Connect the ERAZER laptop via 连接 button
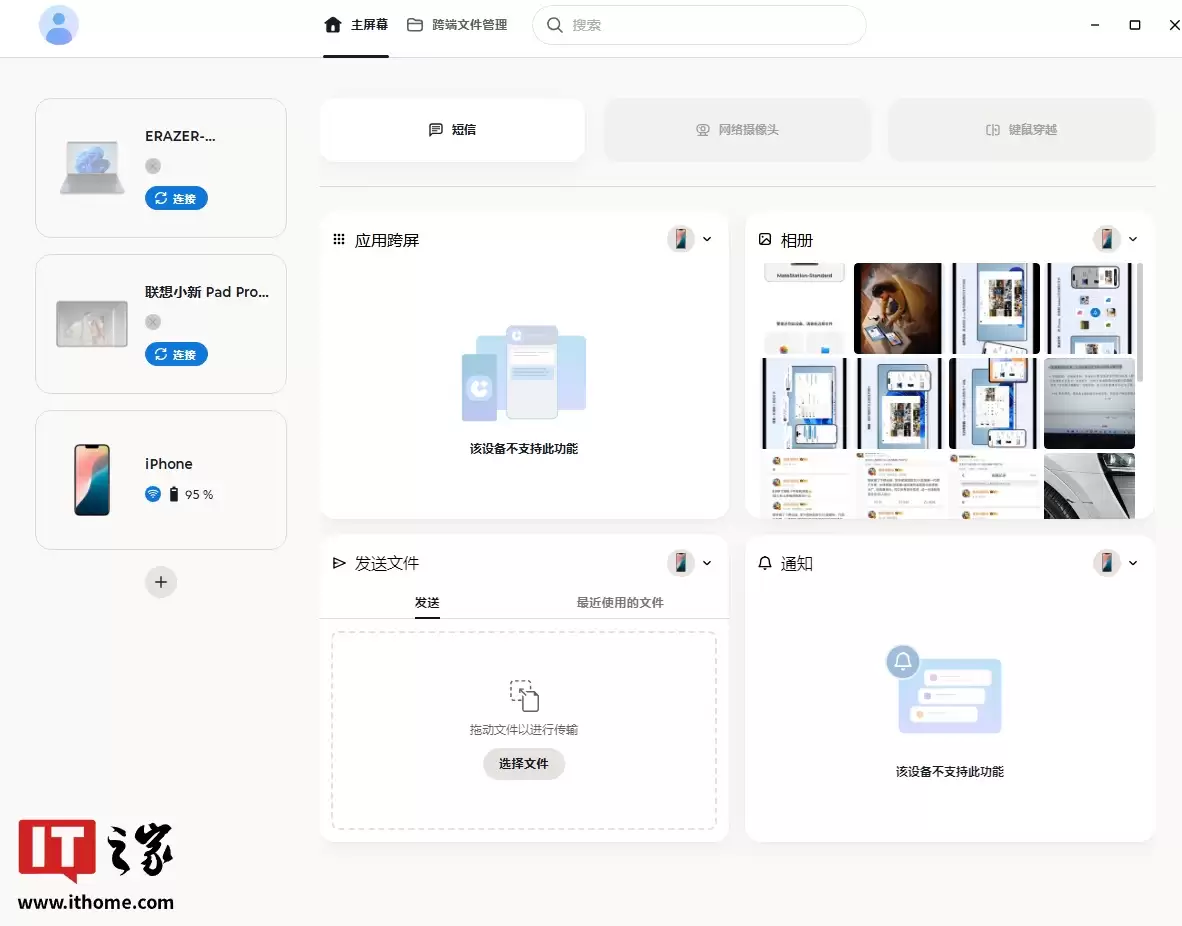Viewport: 1182px width, 926px height. [176, 197]
